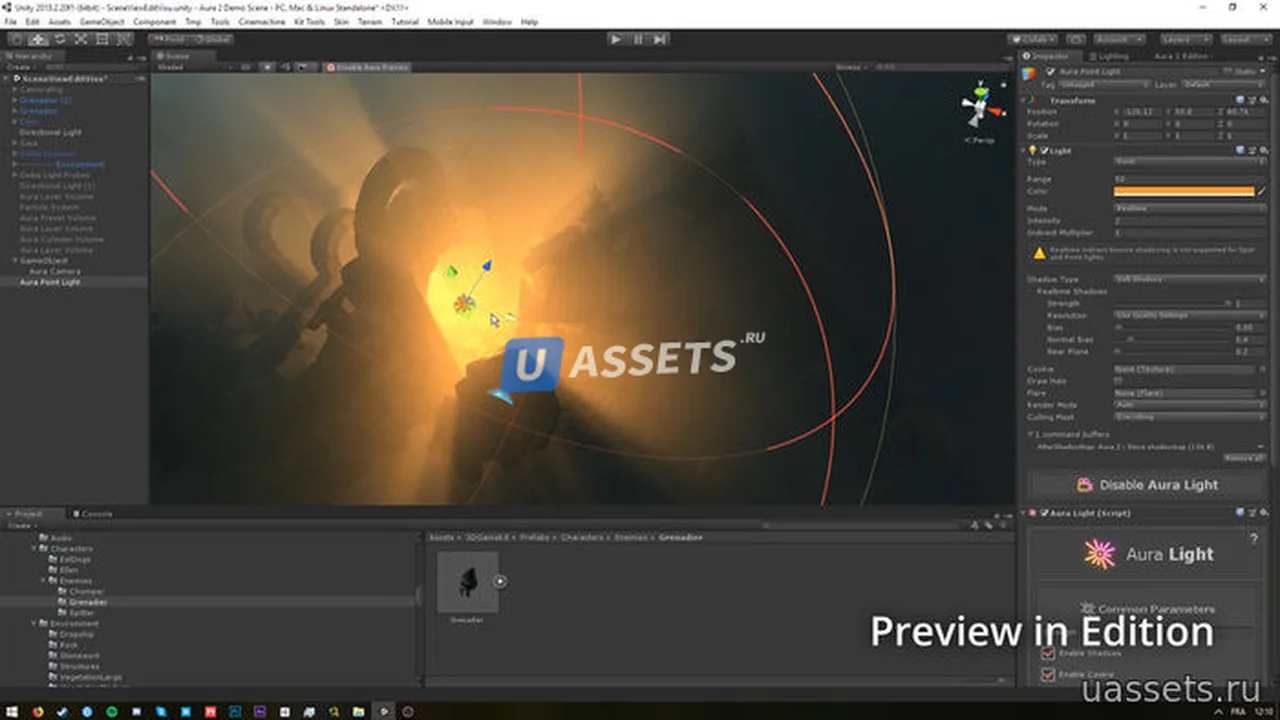The width and height of the screenshot is (1280, 720).
Task: Select the Move tool in the toolbar
Action: 38,39
